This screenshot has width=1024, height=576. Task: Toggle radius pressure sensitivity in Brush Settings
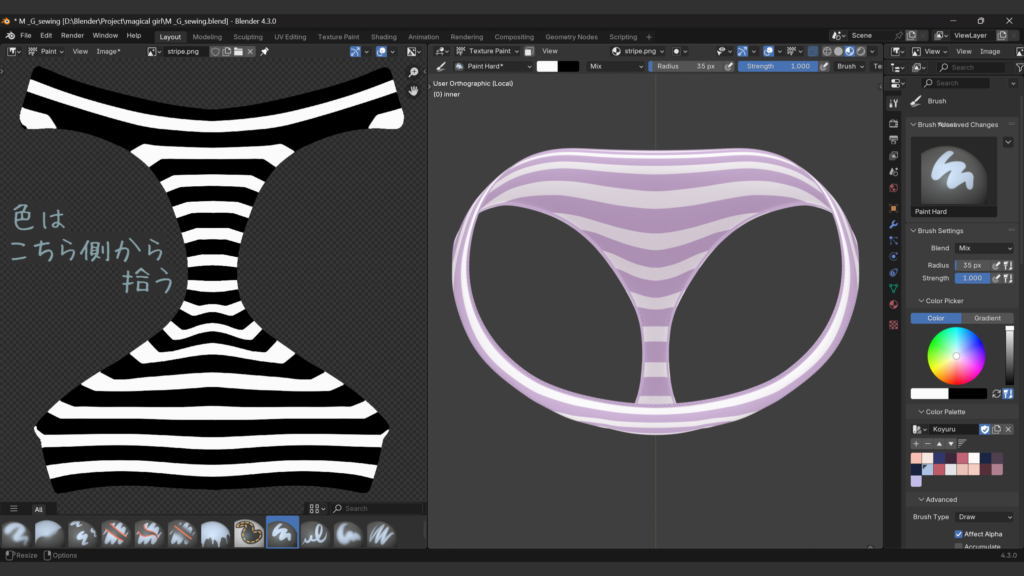coord(996,265)
